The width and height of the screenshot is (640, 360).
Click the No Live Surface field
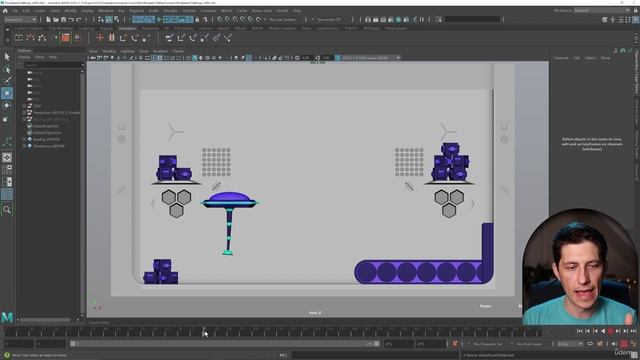coord(283,19)
